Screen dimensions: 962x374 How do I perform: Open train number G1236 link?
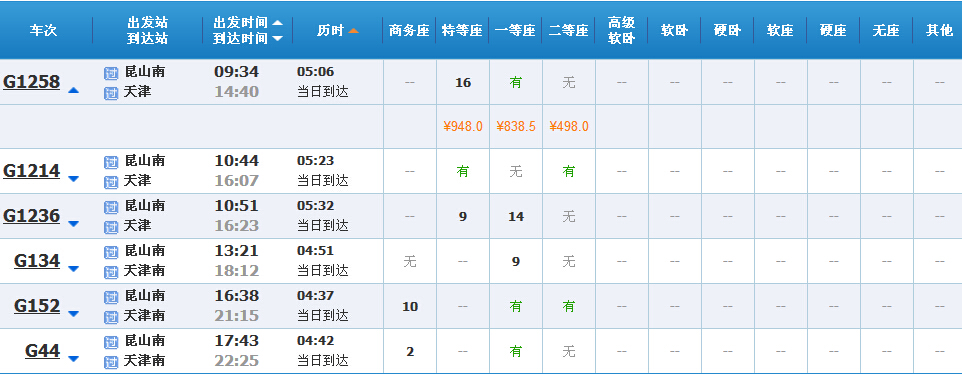click(x=31, y=216)
